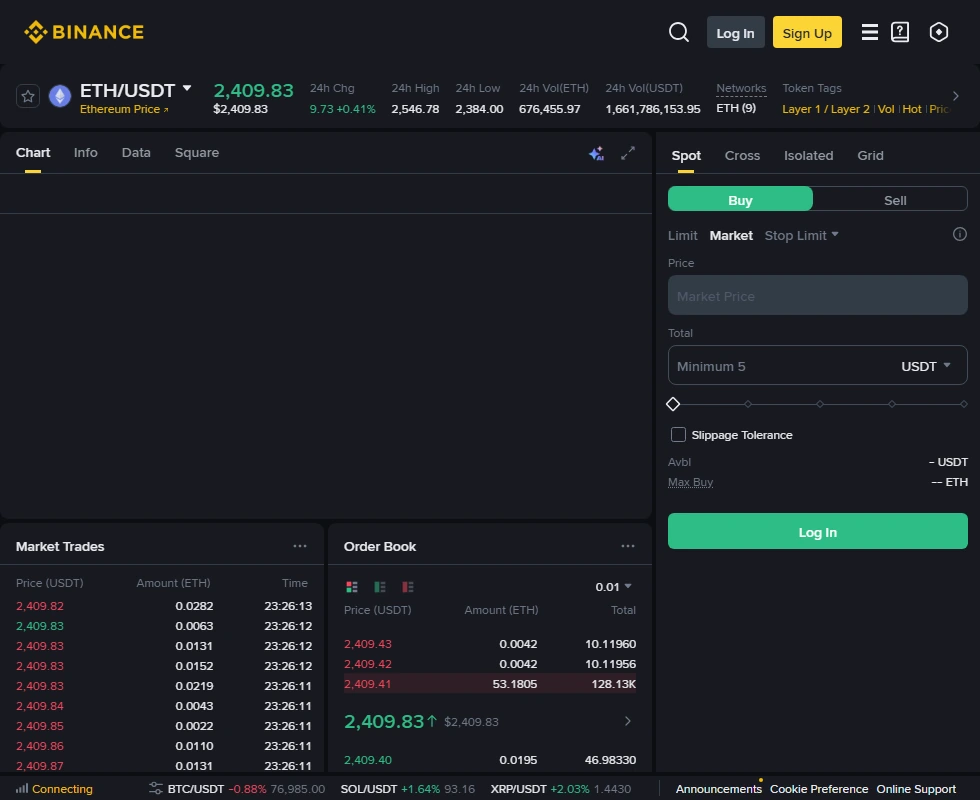The width and height of the screenshot is (980, 800).
Task: Open the Max Buy info link
Action: pyautogui.click(x=690, y=482)
